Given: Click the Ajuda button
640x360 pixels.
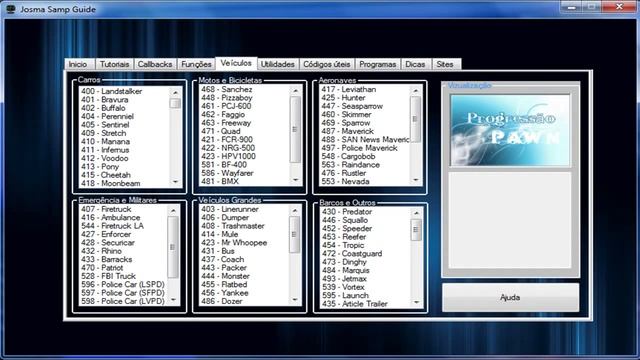Looking at the screenshot, I should tap(510, 298).
